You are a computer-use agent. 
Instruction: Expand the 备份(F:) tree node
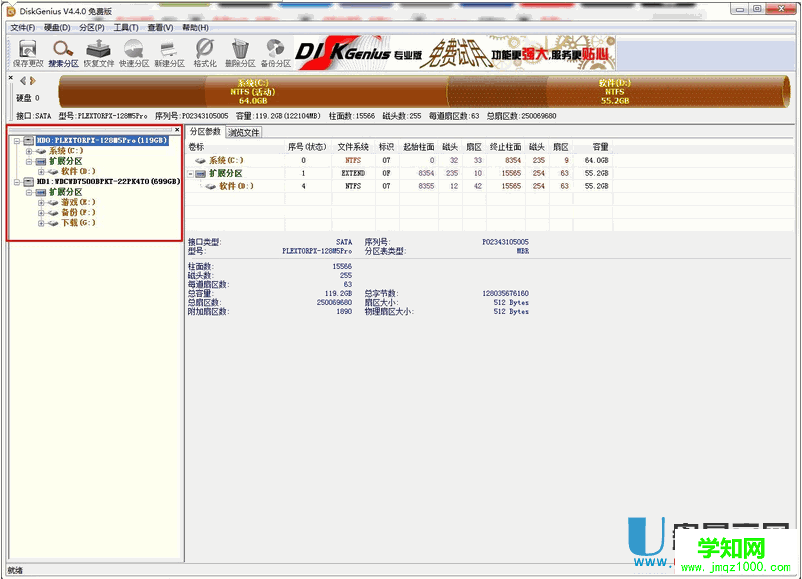coord(41,212)
